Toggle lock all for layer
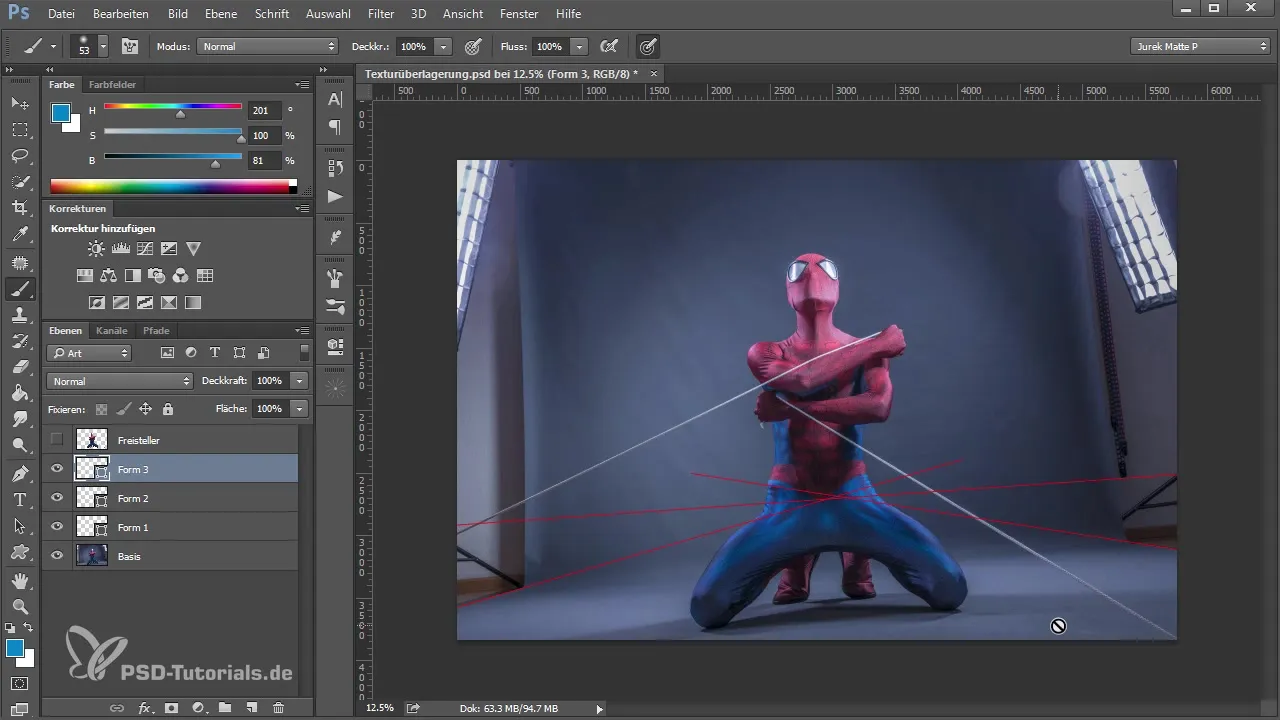 [168, 409]
